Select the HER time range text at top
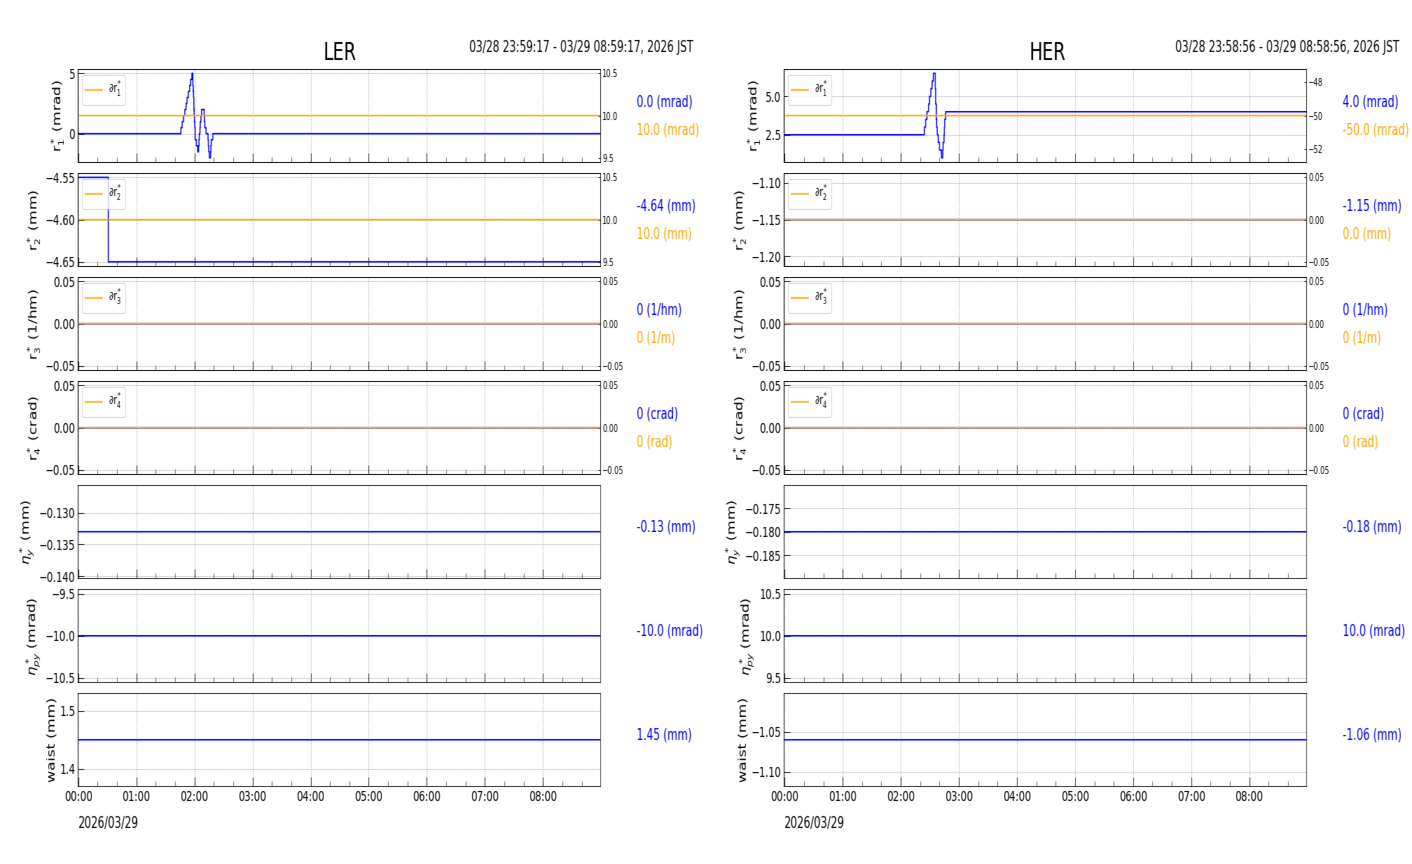 1286,47
